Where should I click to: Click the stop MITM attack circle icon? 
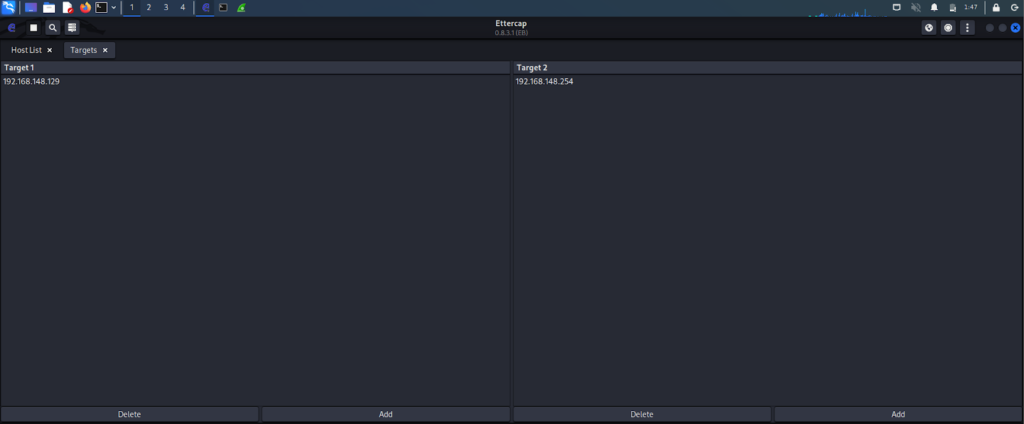click(948, 28)
